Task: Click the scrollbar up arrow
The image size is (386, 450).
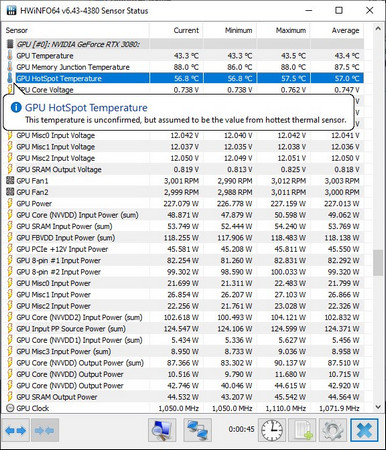Action: [378, 29]
